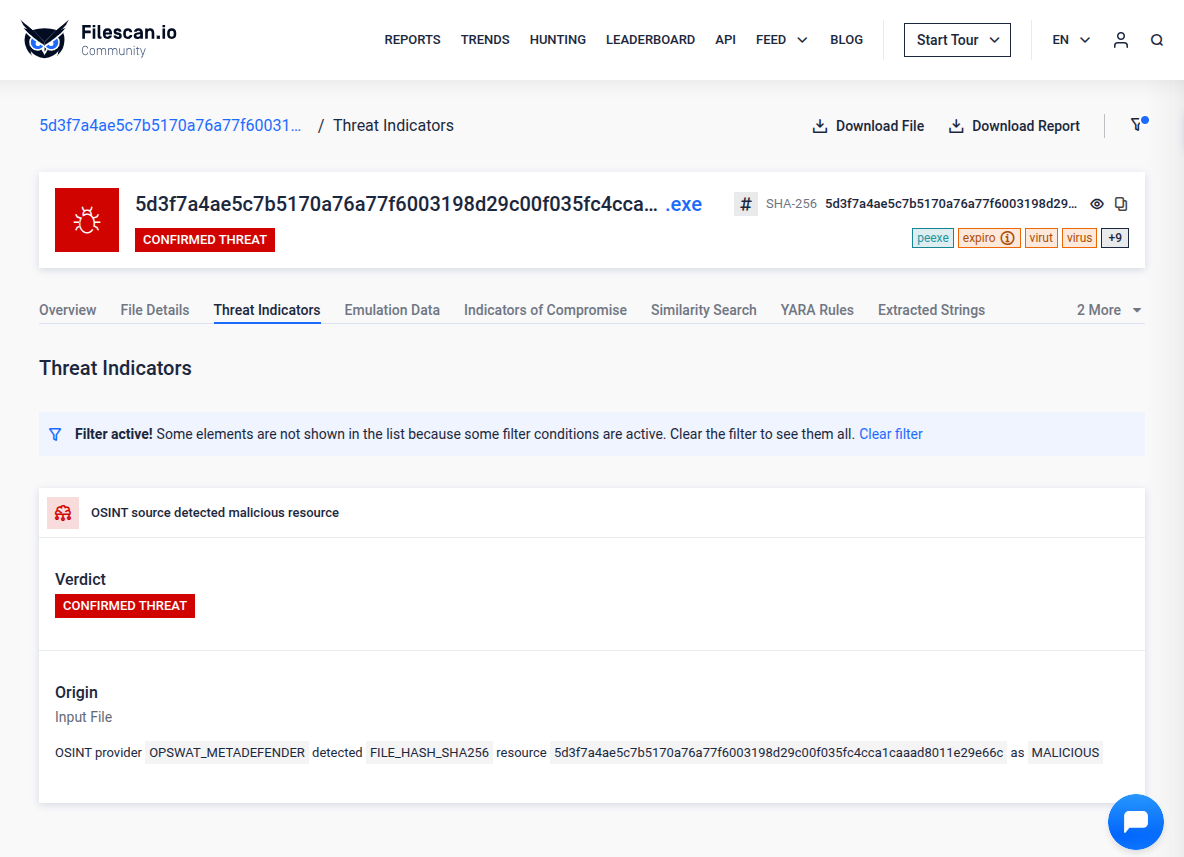Show the +9 additional tags
1184x857 pixels.
(x=1115, y=238)
